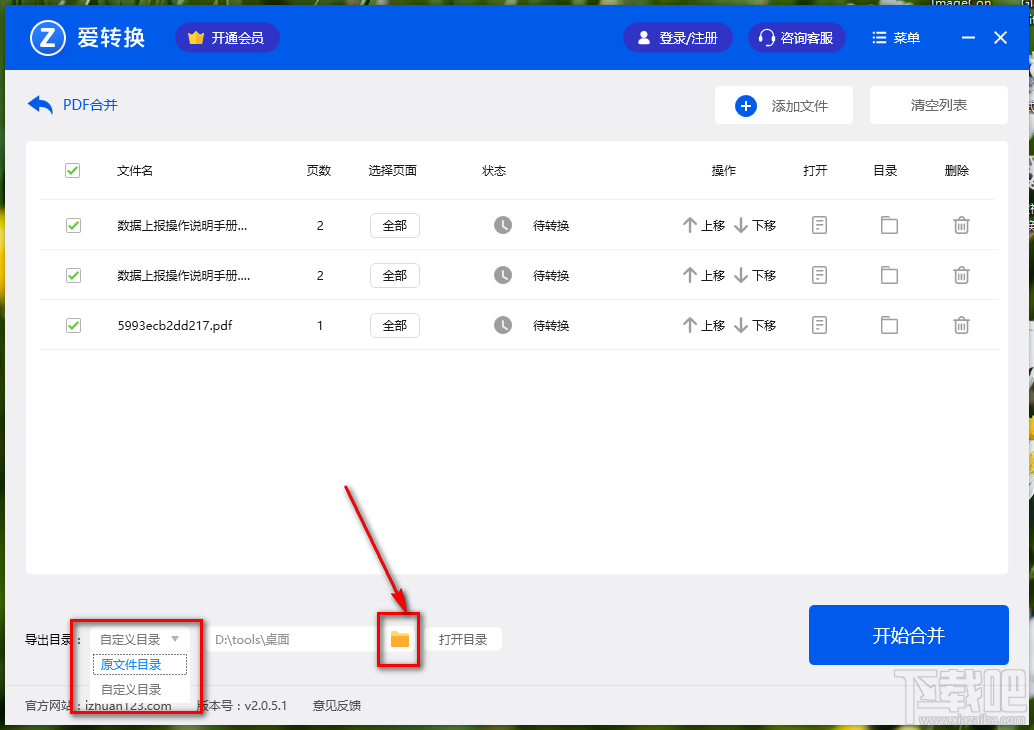Choose 自定义目录 in the export dropdown

click(137, 689)
